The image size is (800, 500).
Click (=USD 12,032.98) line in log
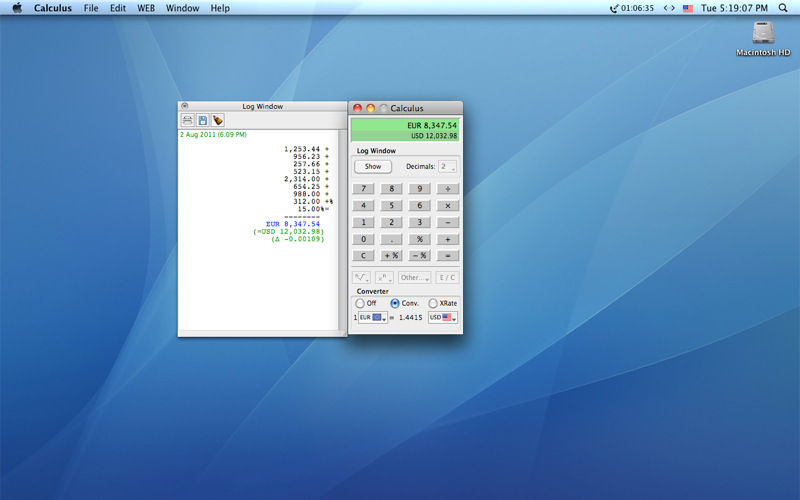289,232
